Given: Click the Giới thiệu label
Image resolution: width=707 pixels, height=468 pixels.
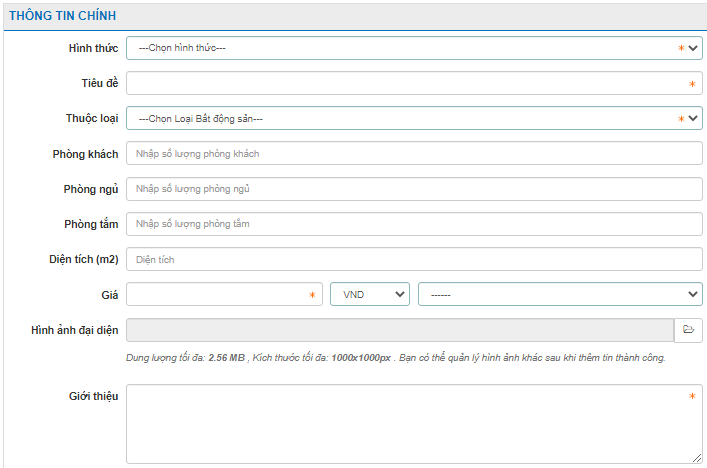Looking at the screenshot, I should click(90, 396).
